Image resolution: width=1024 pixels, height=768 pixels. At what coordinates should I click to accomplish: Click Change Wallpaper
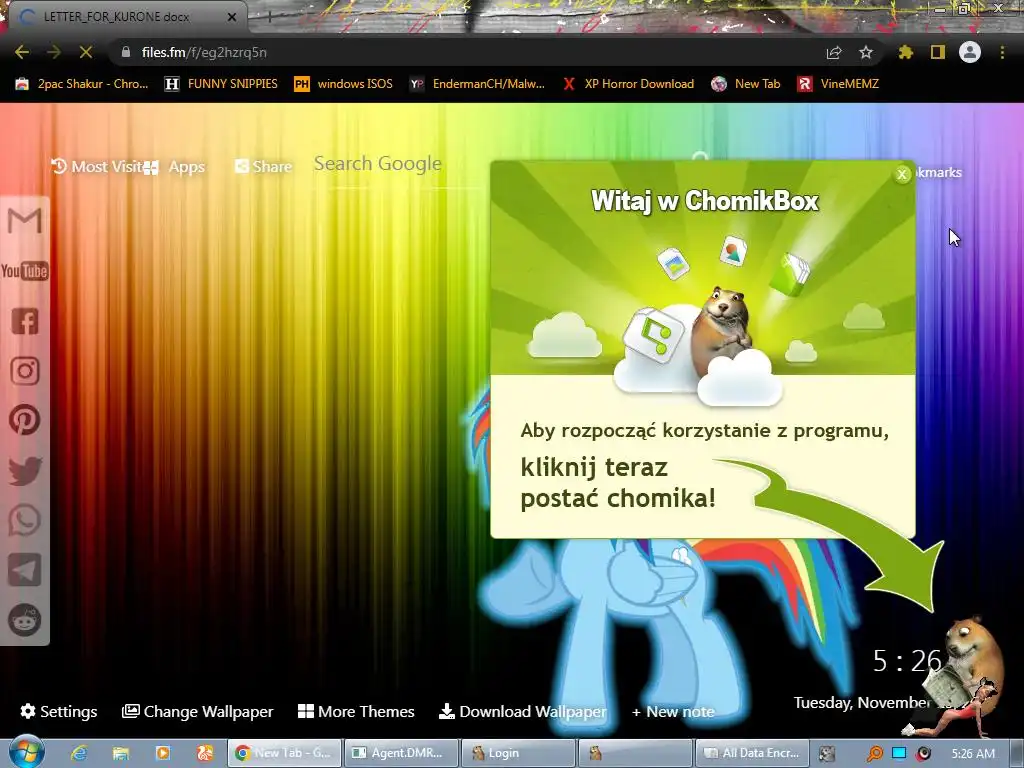(x=197, y=711)
